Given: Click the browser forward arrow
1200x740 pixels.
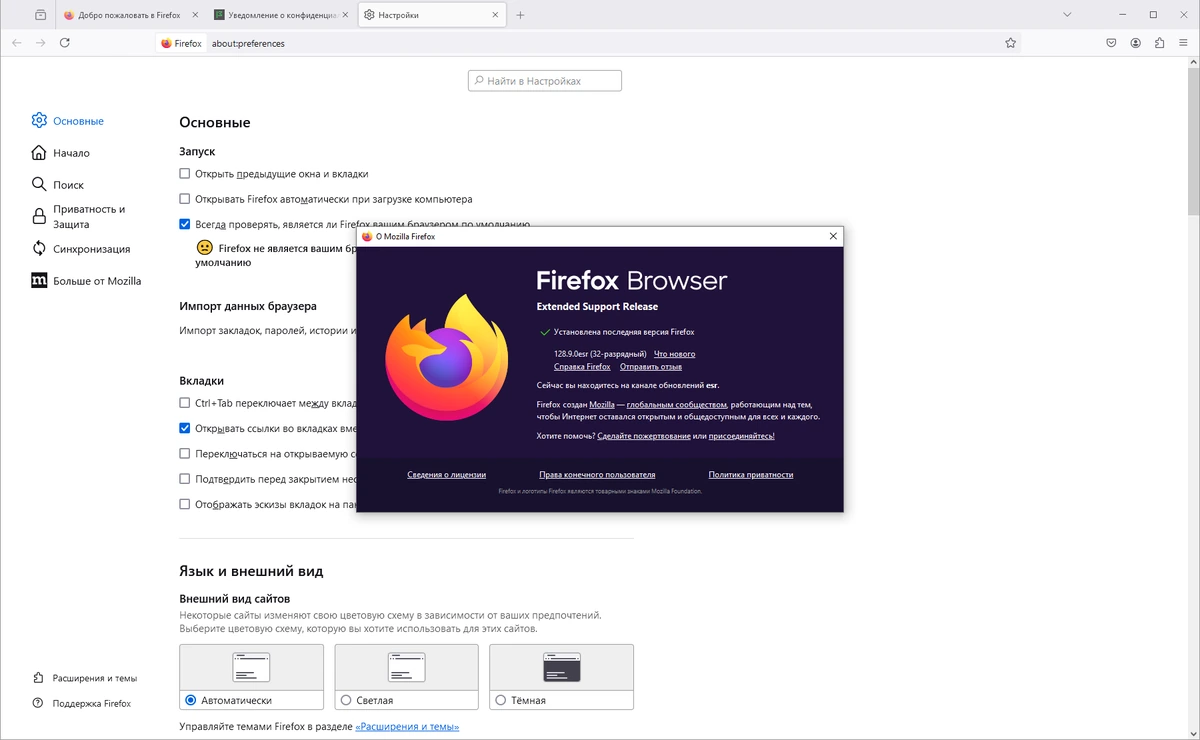Looking at the screenshot, I should [41, 43].
